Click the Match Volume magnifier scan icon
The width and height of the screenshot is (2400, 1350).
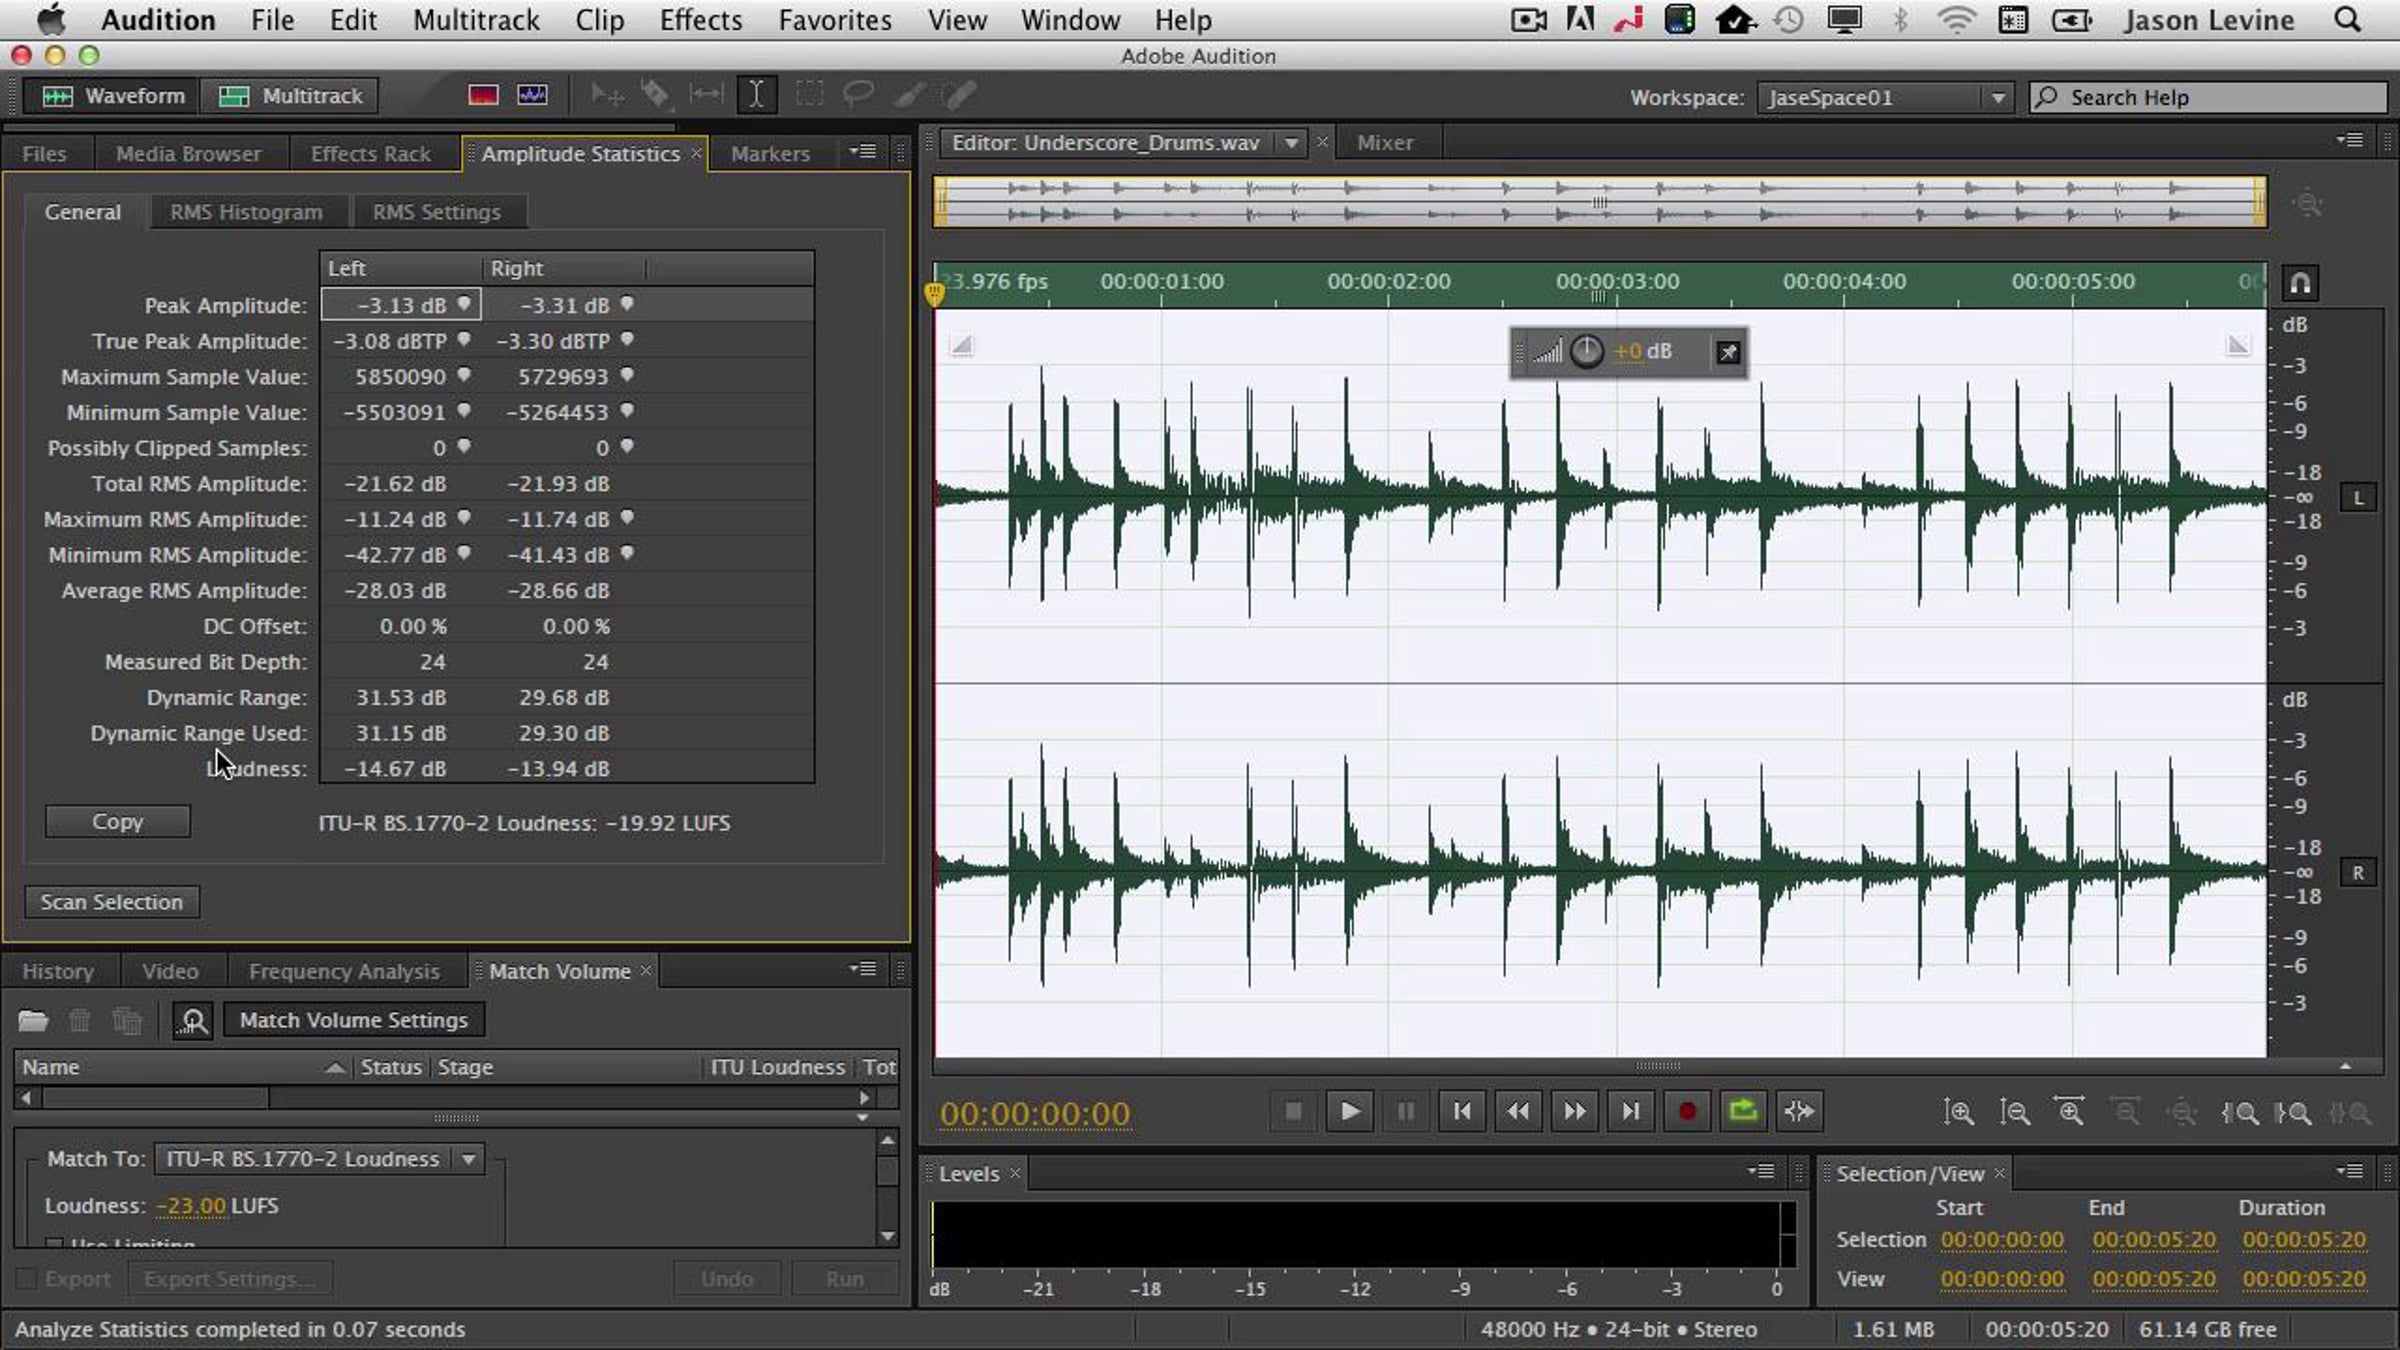click(192, 1020)
